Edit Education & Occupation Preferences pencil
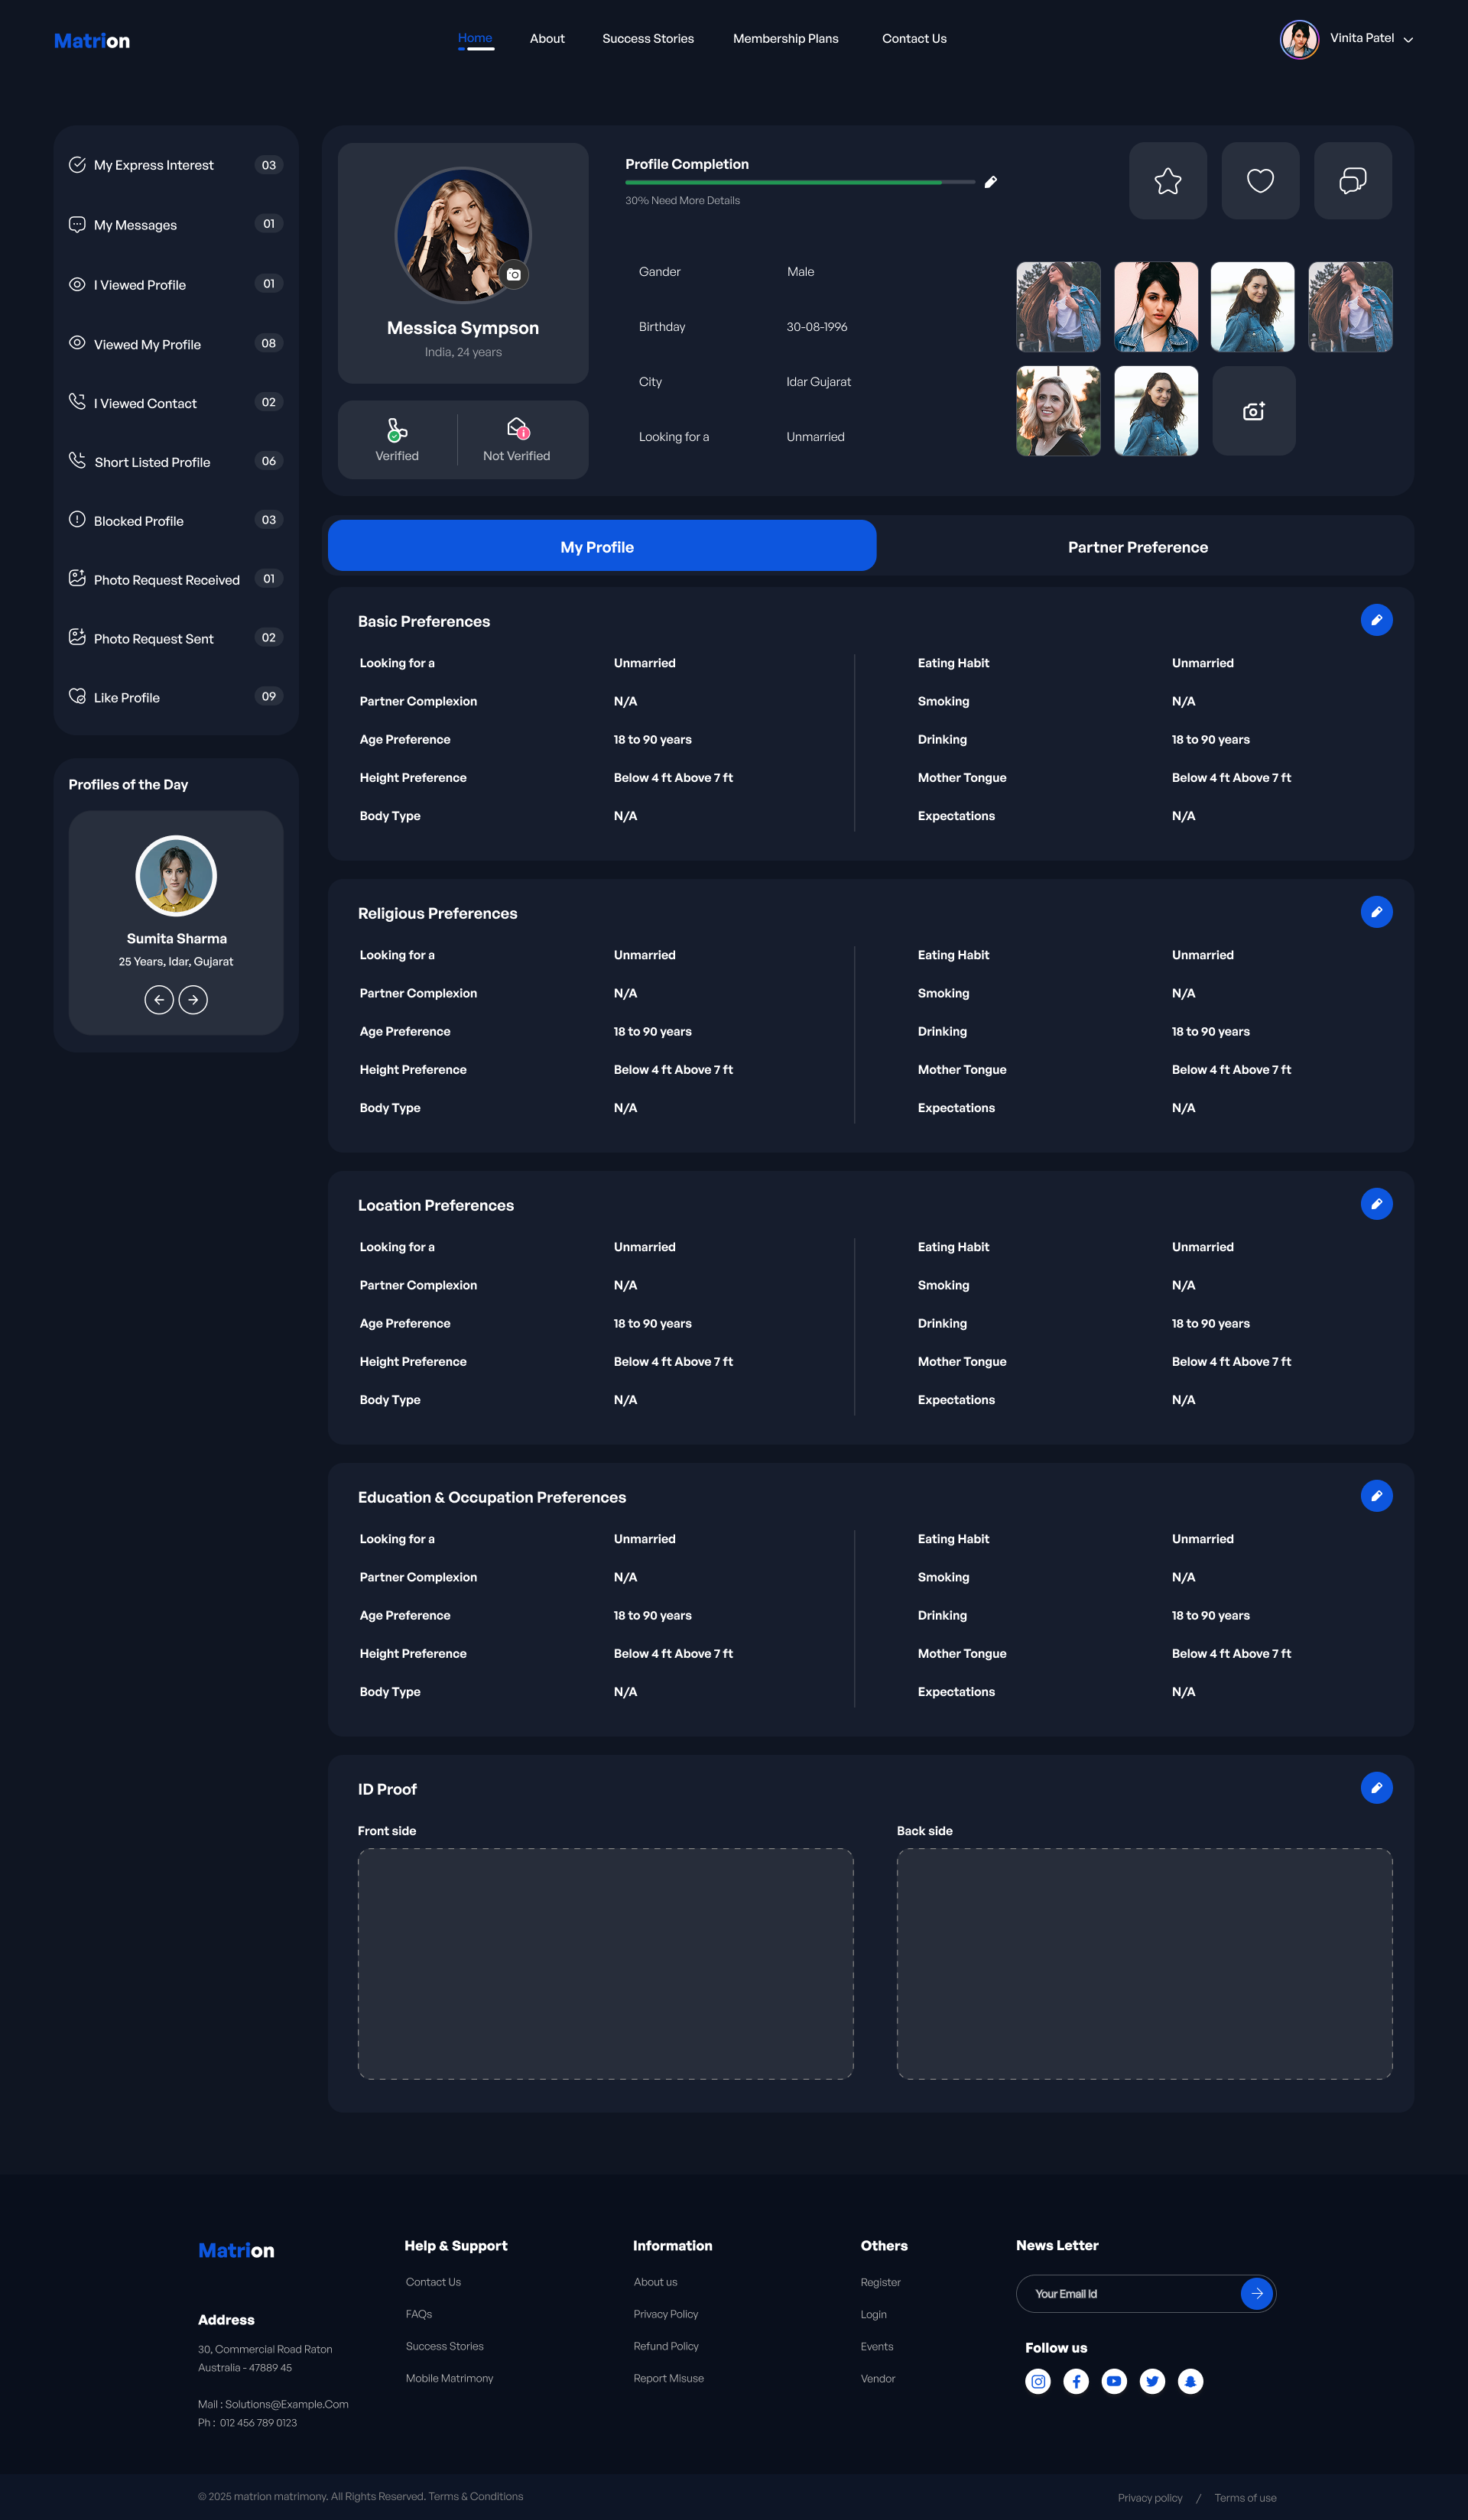 point(1376,1496)
